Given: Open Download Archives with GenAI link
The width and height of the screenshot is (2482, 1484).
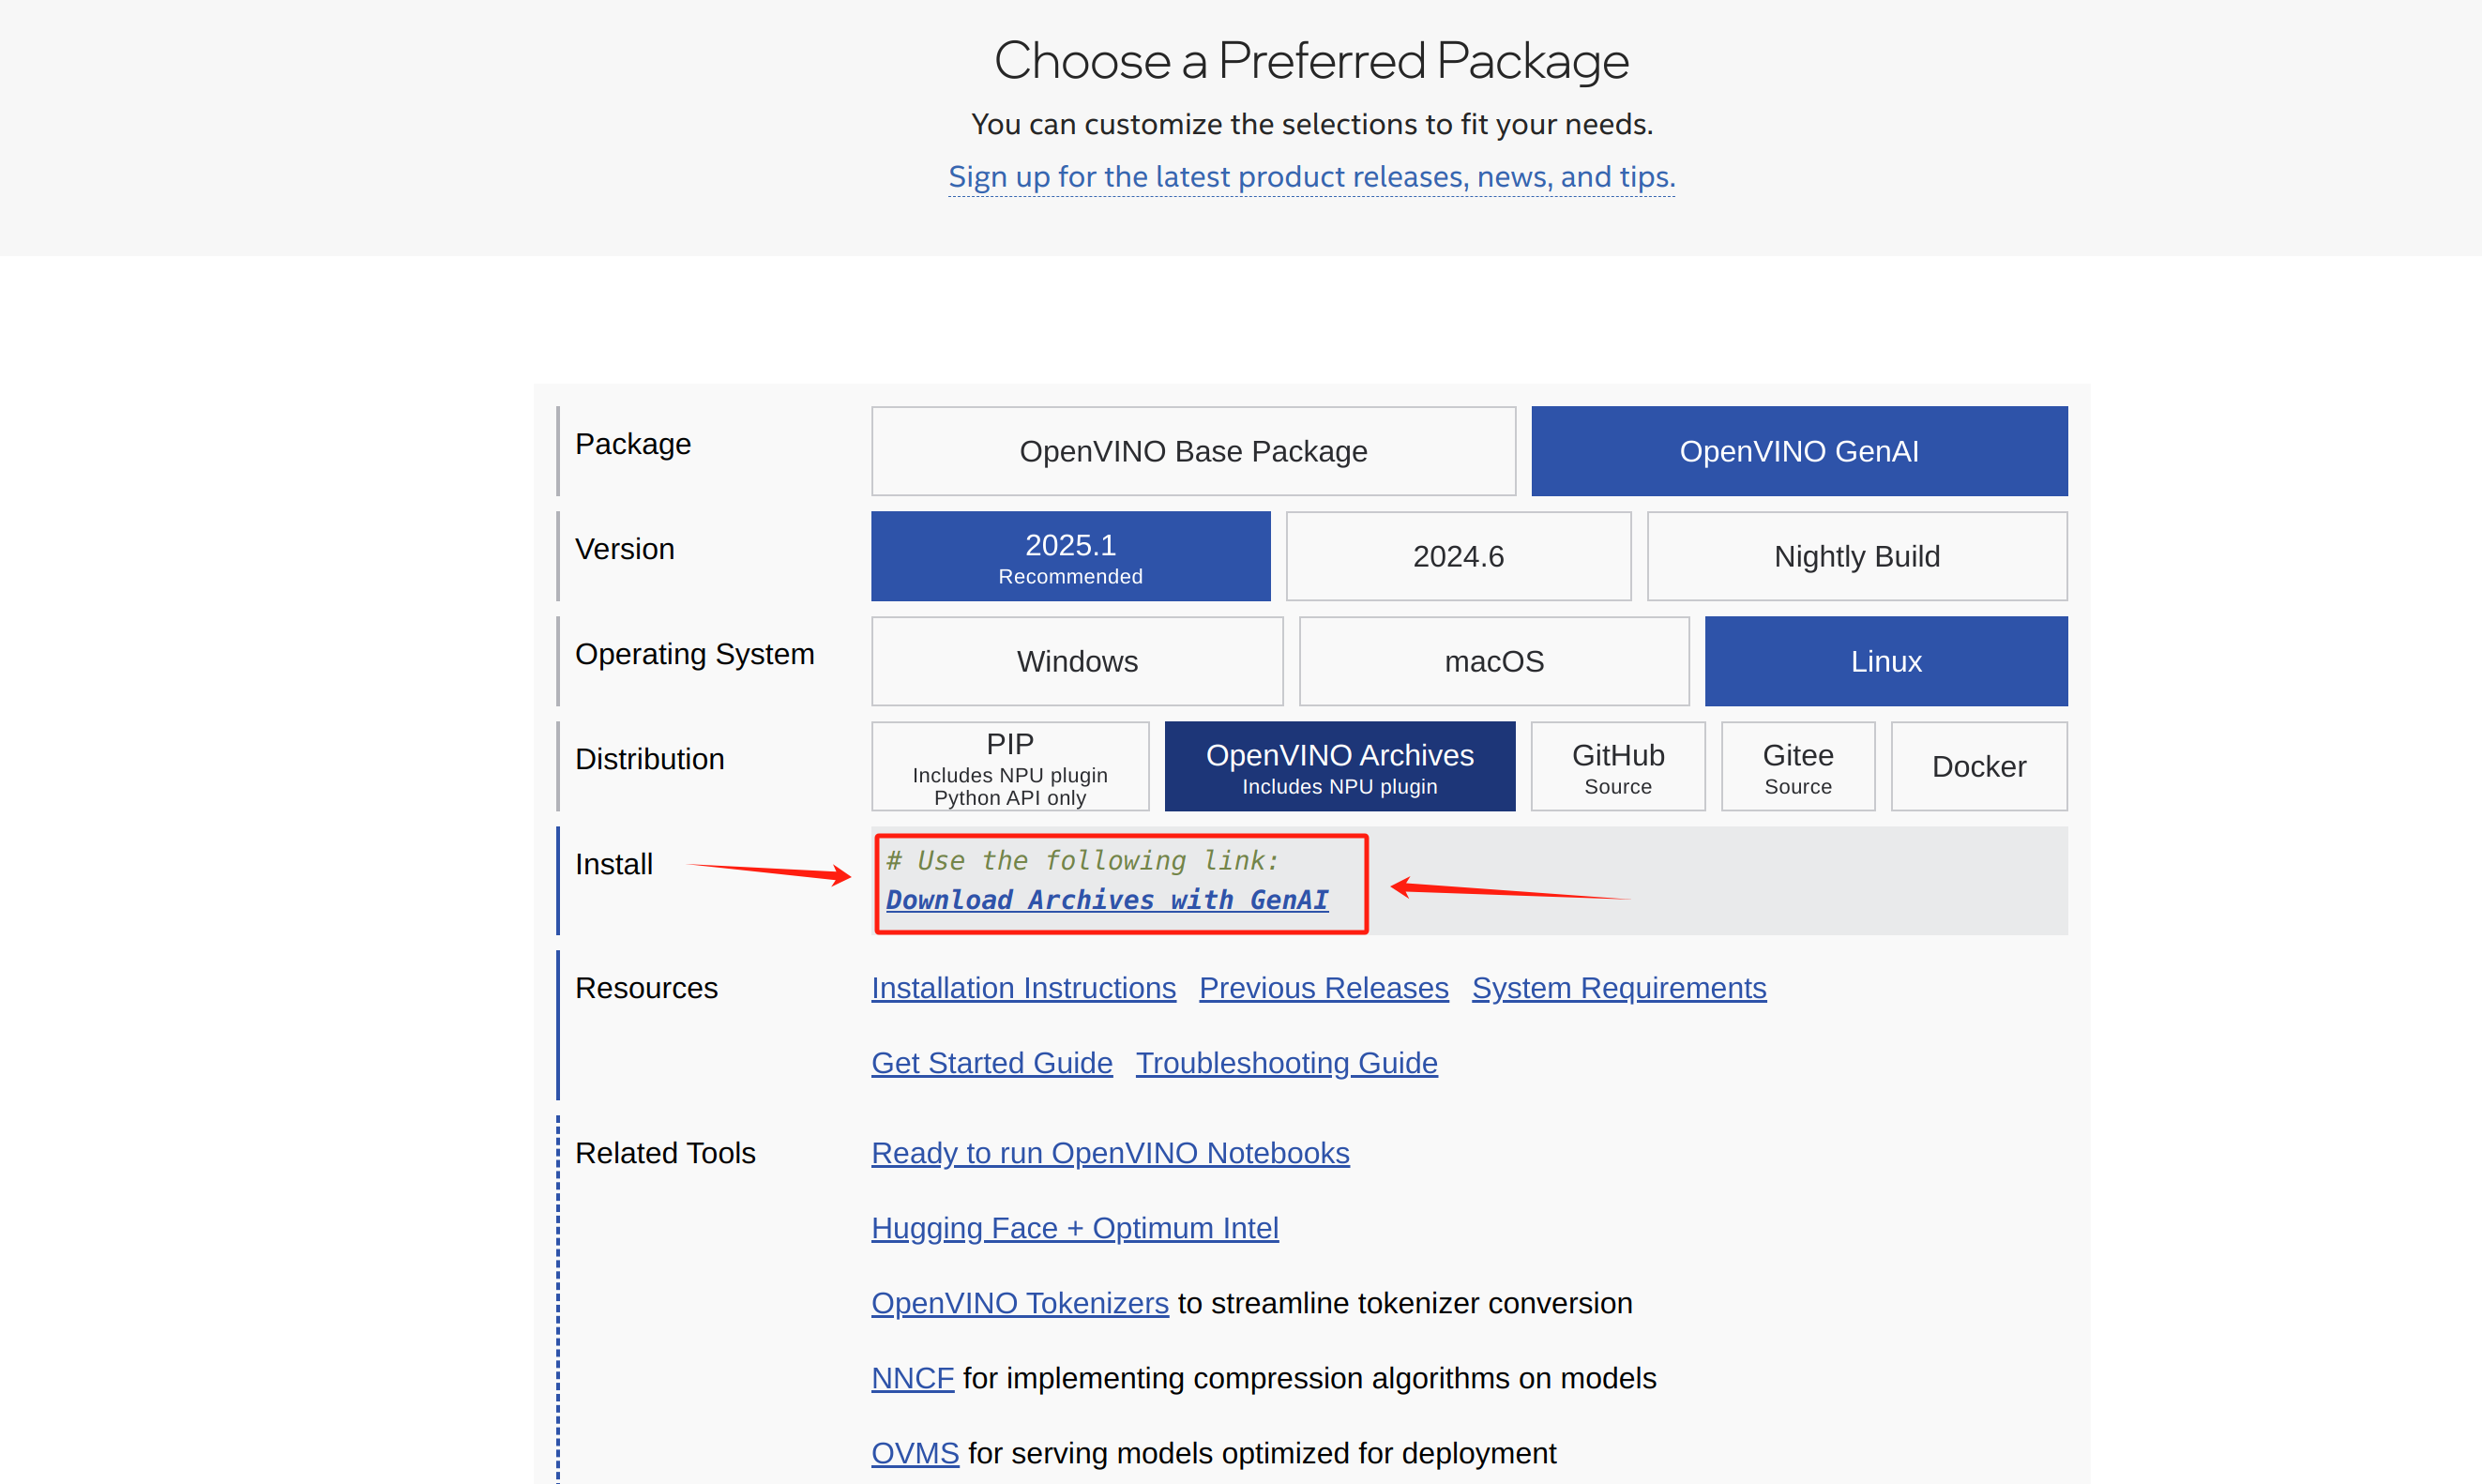Looking at the screenshot, I should pos(1106,900).
